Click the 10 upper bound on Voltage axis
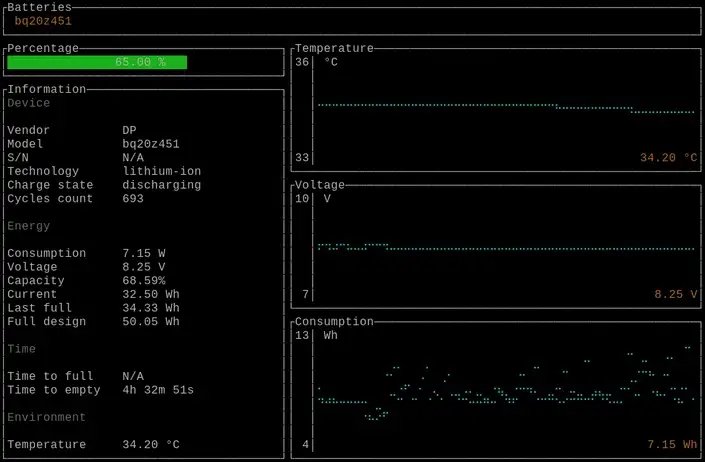 point(302,199)
